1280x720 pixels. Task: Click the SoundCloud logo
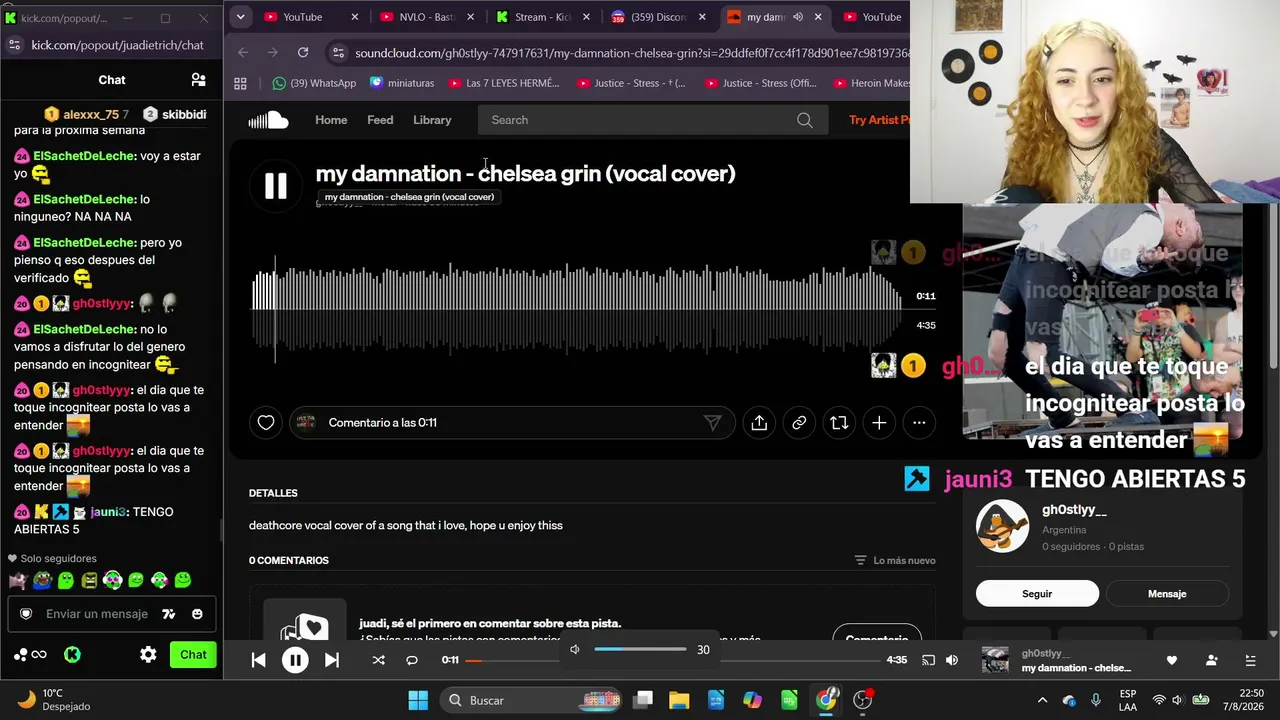point(268,120)
